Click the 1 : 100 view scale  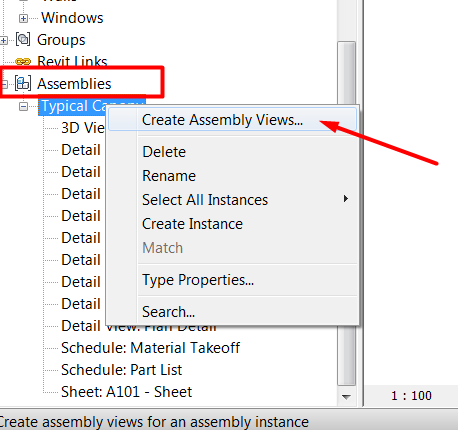coord(411,396)
